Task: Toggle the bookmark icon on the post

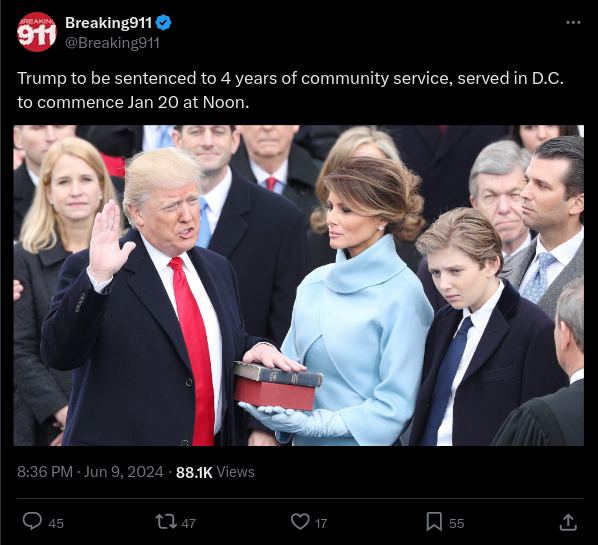Action: click(434, 521)
